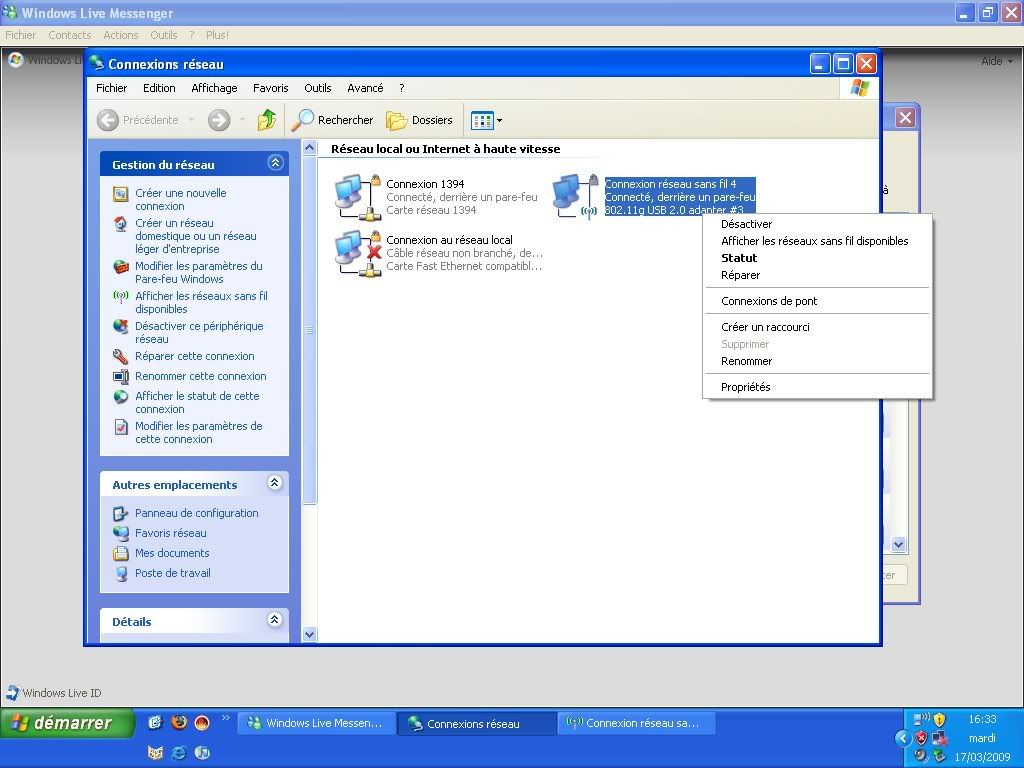Collapse the Détails panel section

275,620
